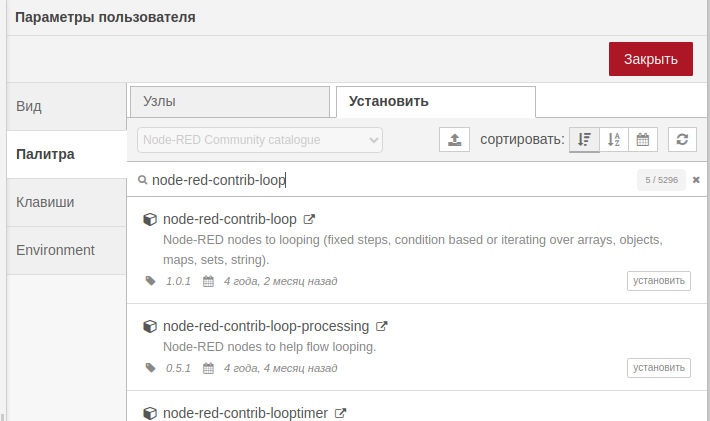The image size is (710, 421).
Task: Install node-red-contrib-loop with установить button
Action: tap(659, 281)
